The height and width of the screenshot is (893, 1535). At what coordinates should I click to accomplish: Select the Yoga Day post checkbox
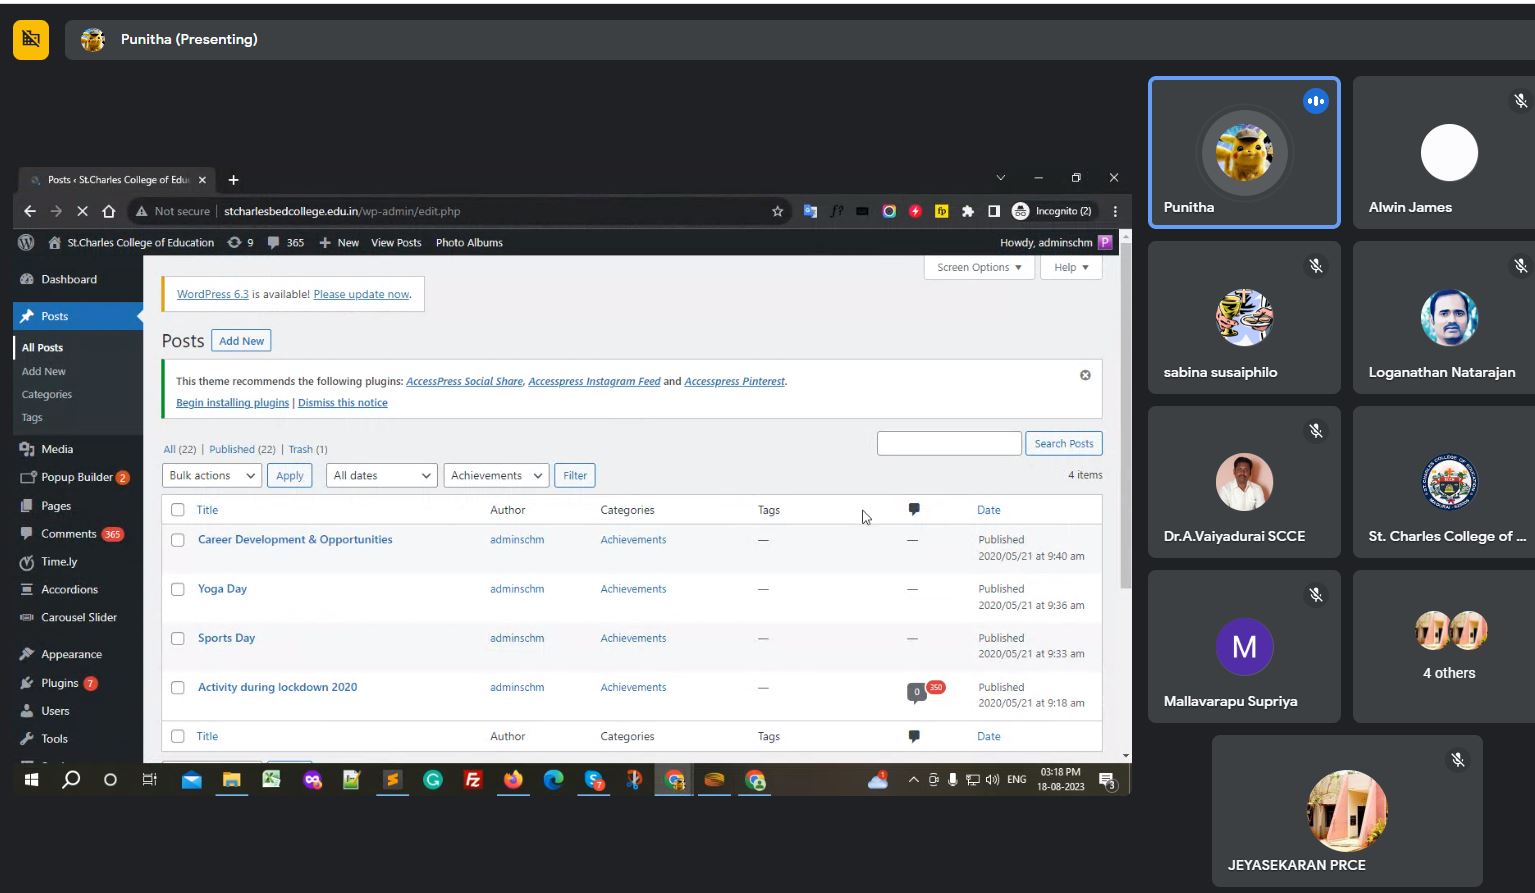coord(178,589)
